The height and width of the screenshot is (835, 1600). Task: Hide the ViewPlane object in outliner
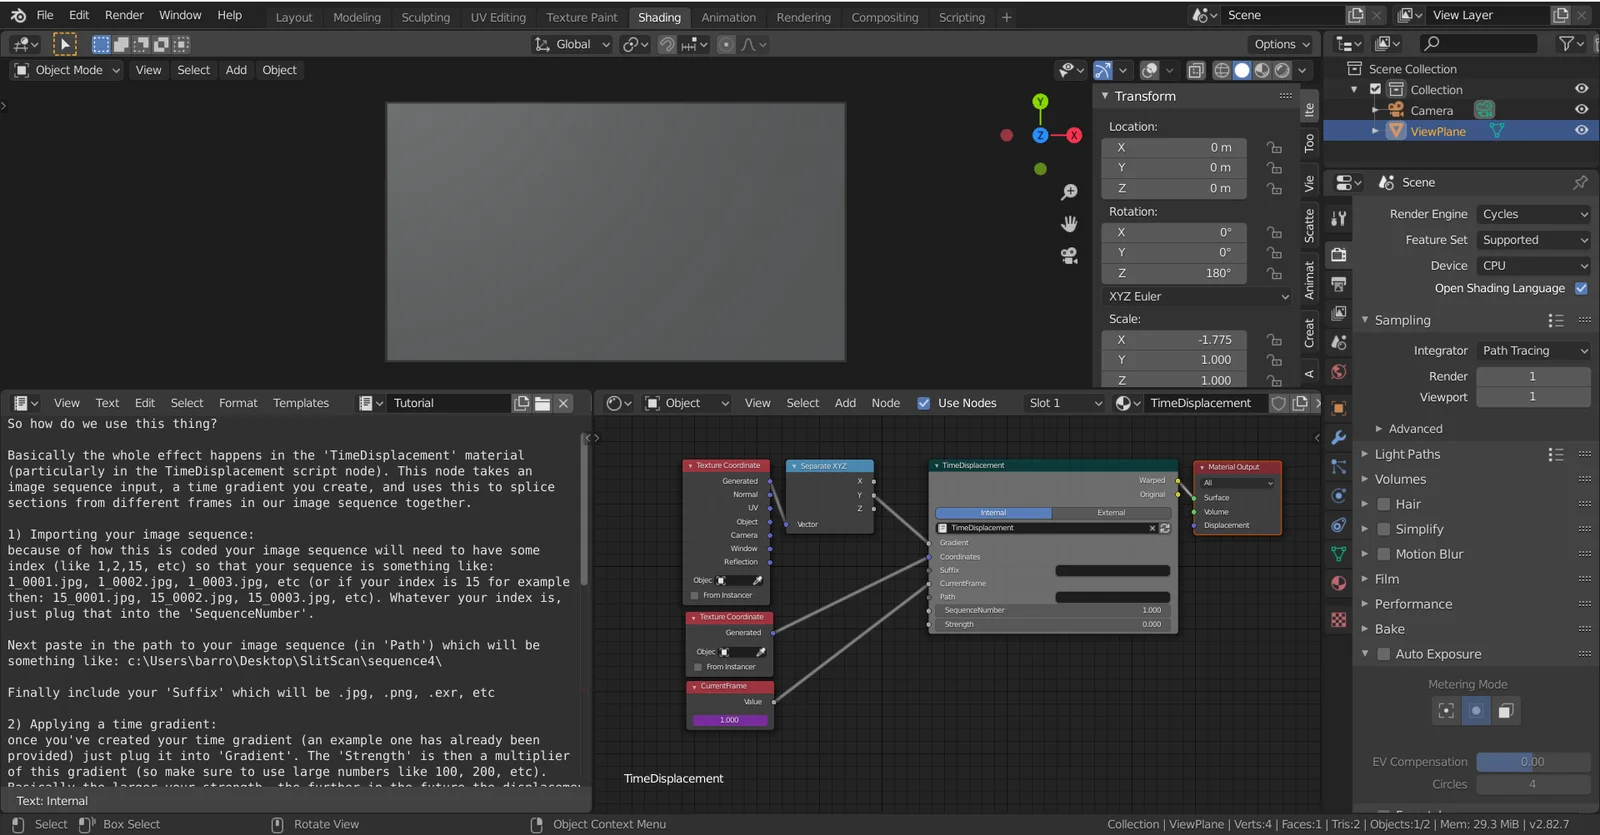click(x=1581, y=131)
